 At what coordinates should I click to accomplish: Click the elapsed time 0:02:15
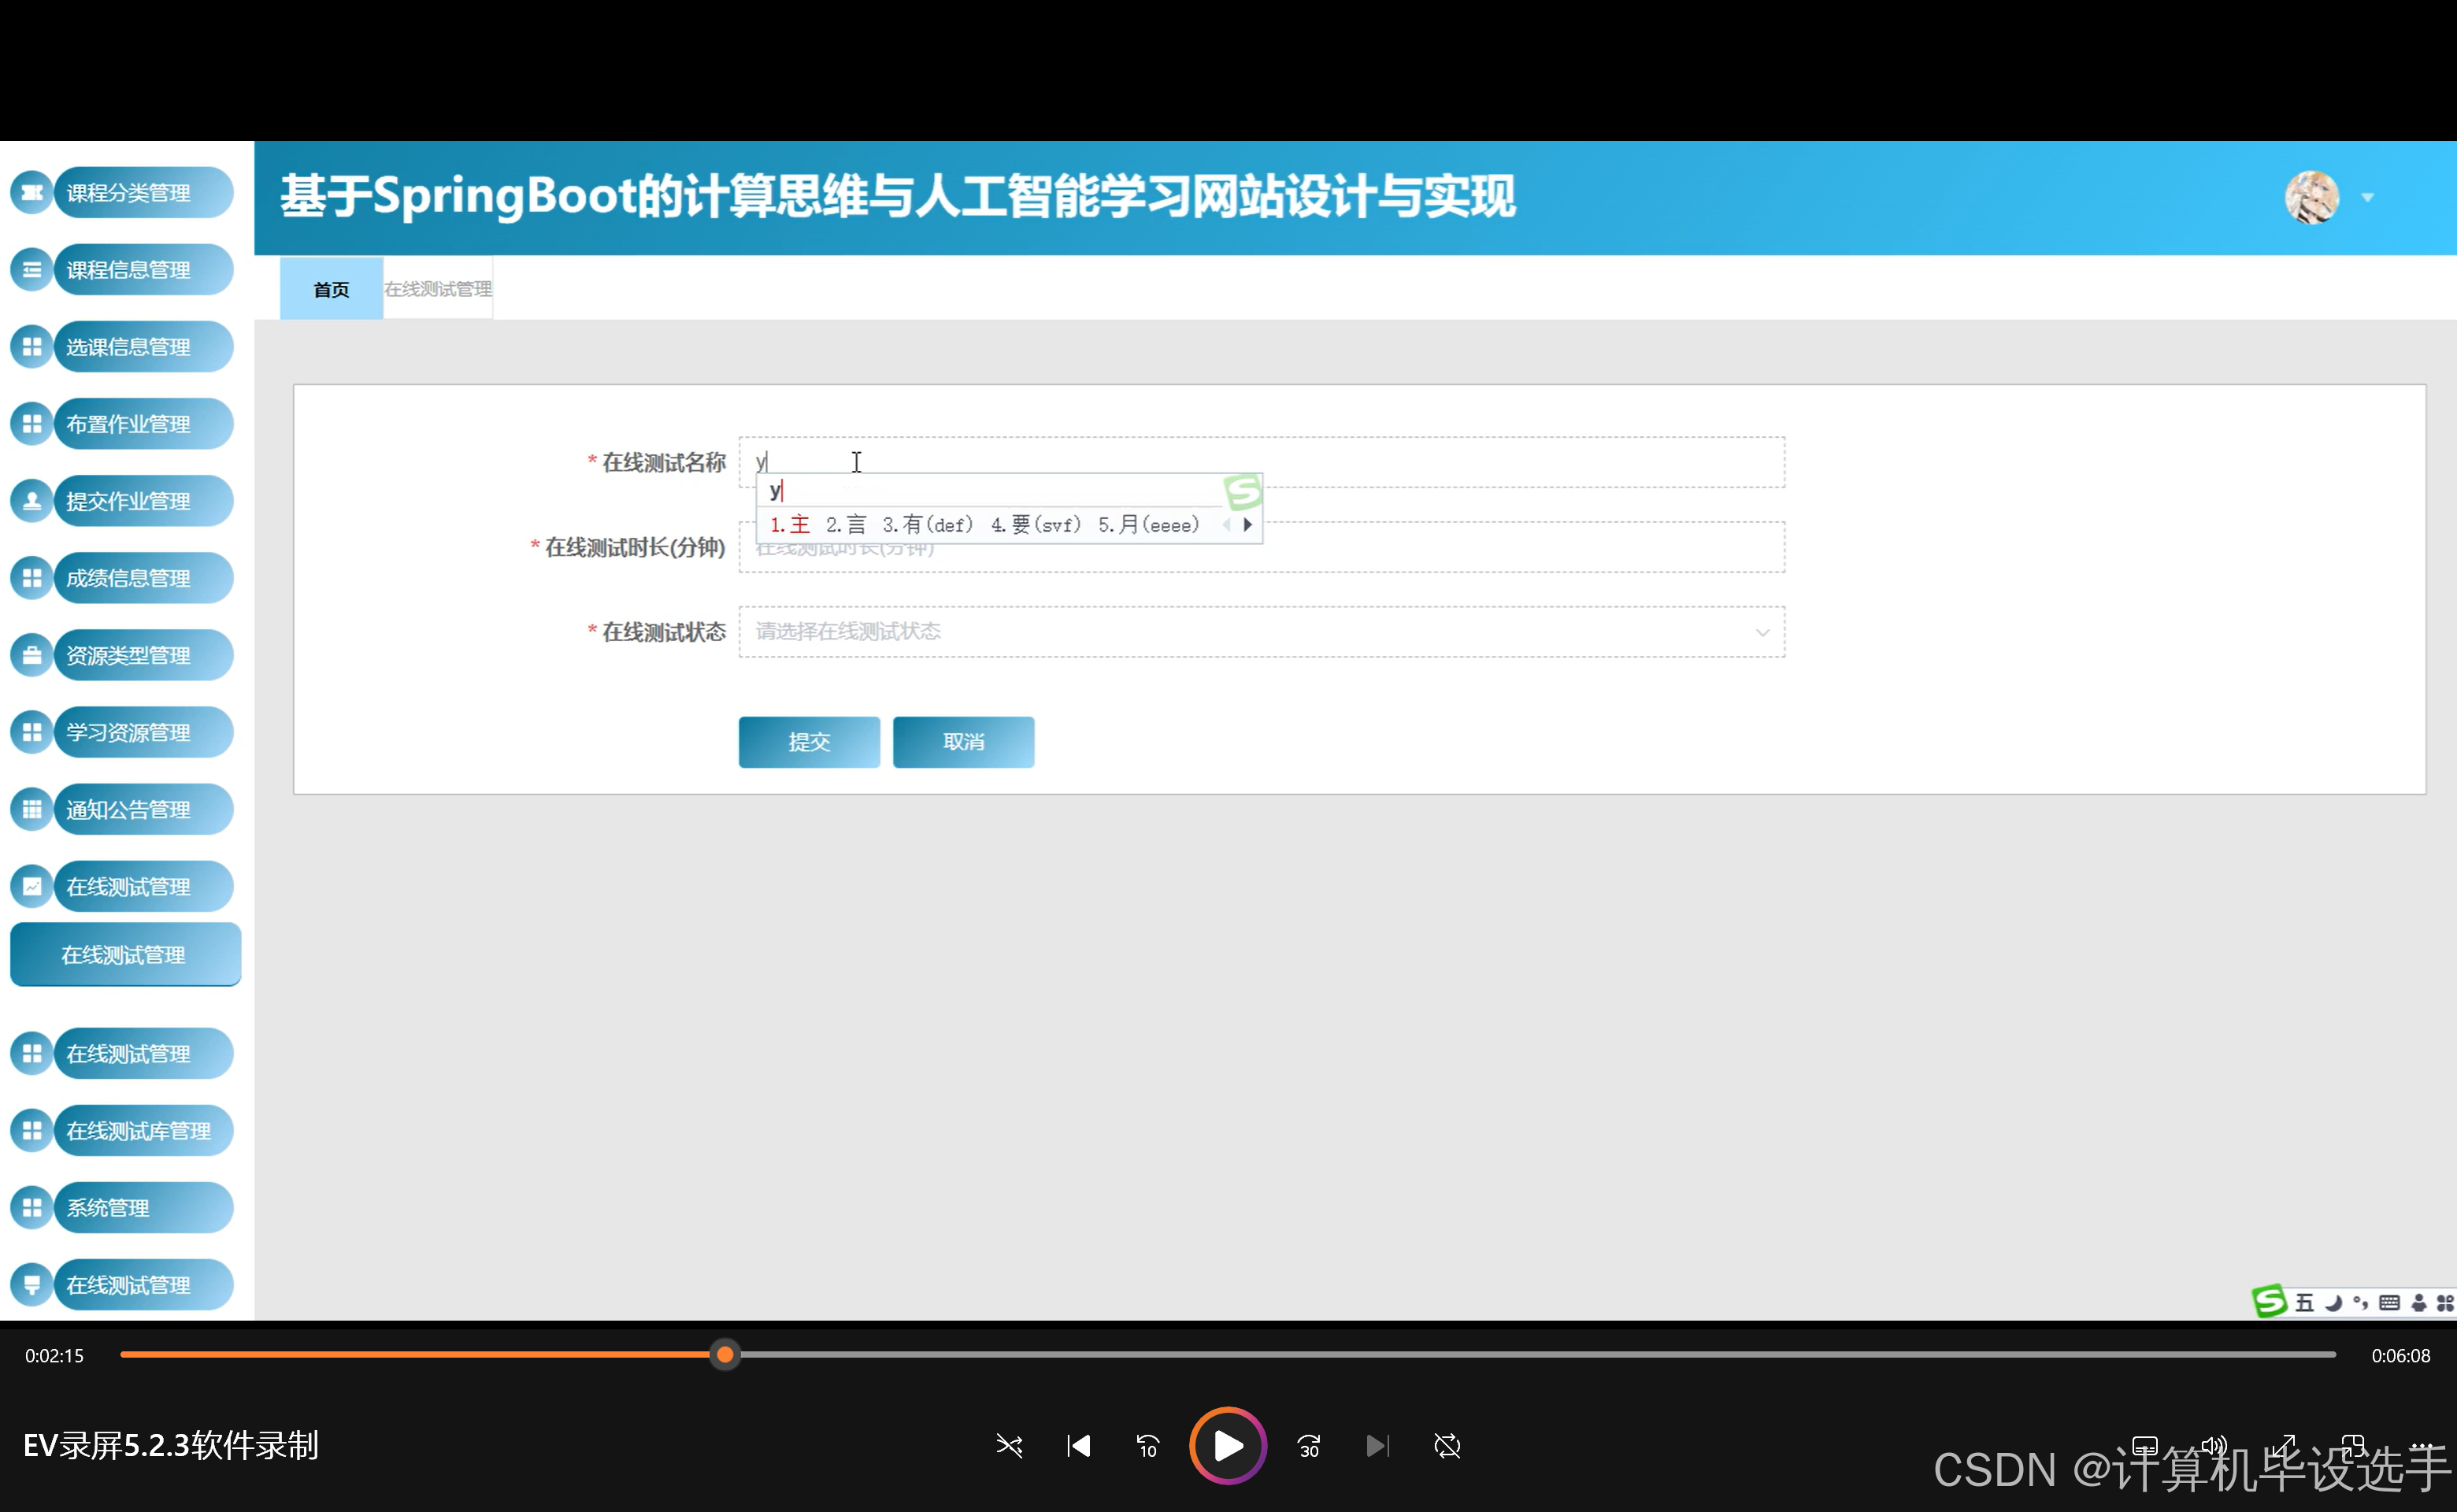pyautogui.click(x=54, y=1355)
